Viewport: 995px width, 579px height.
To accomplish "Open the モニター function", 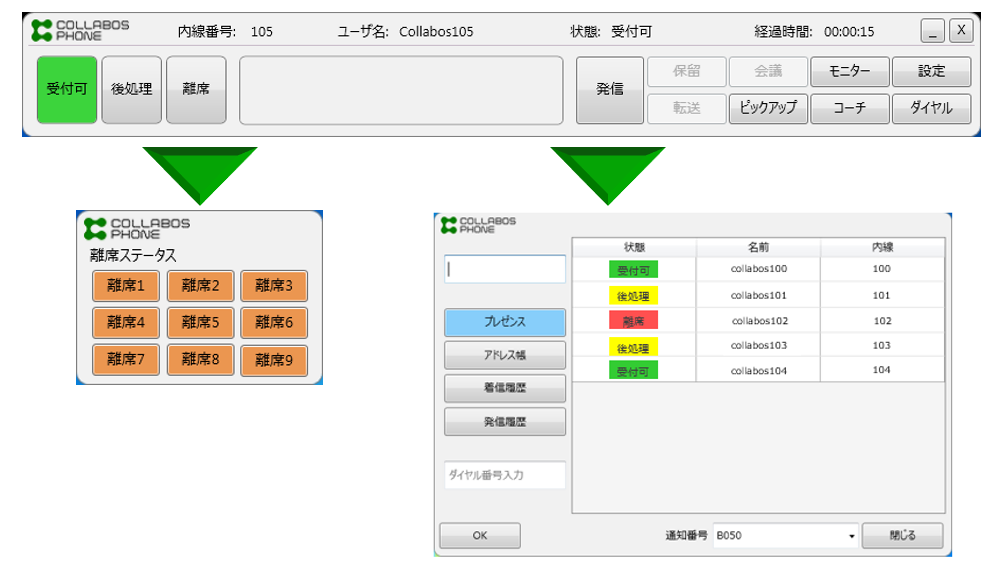I will (849, 72).
